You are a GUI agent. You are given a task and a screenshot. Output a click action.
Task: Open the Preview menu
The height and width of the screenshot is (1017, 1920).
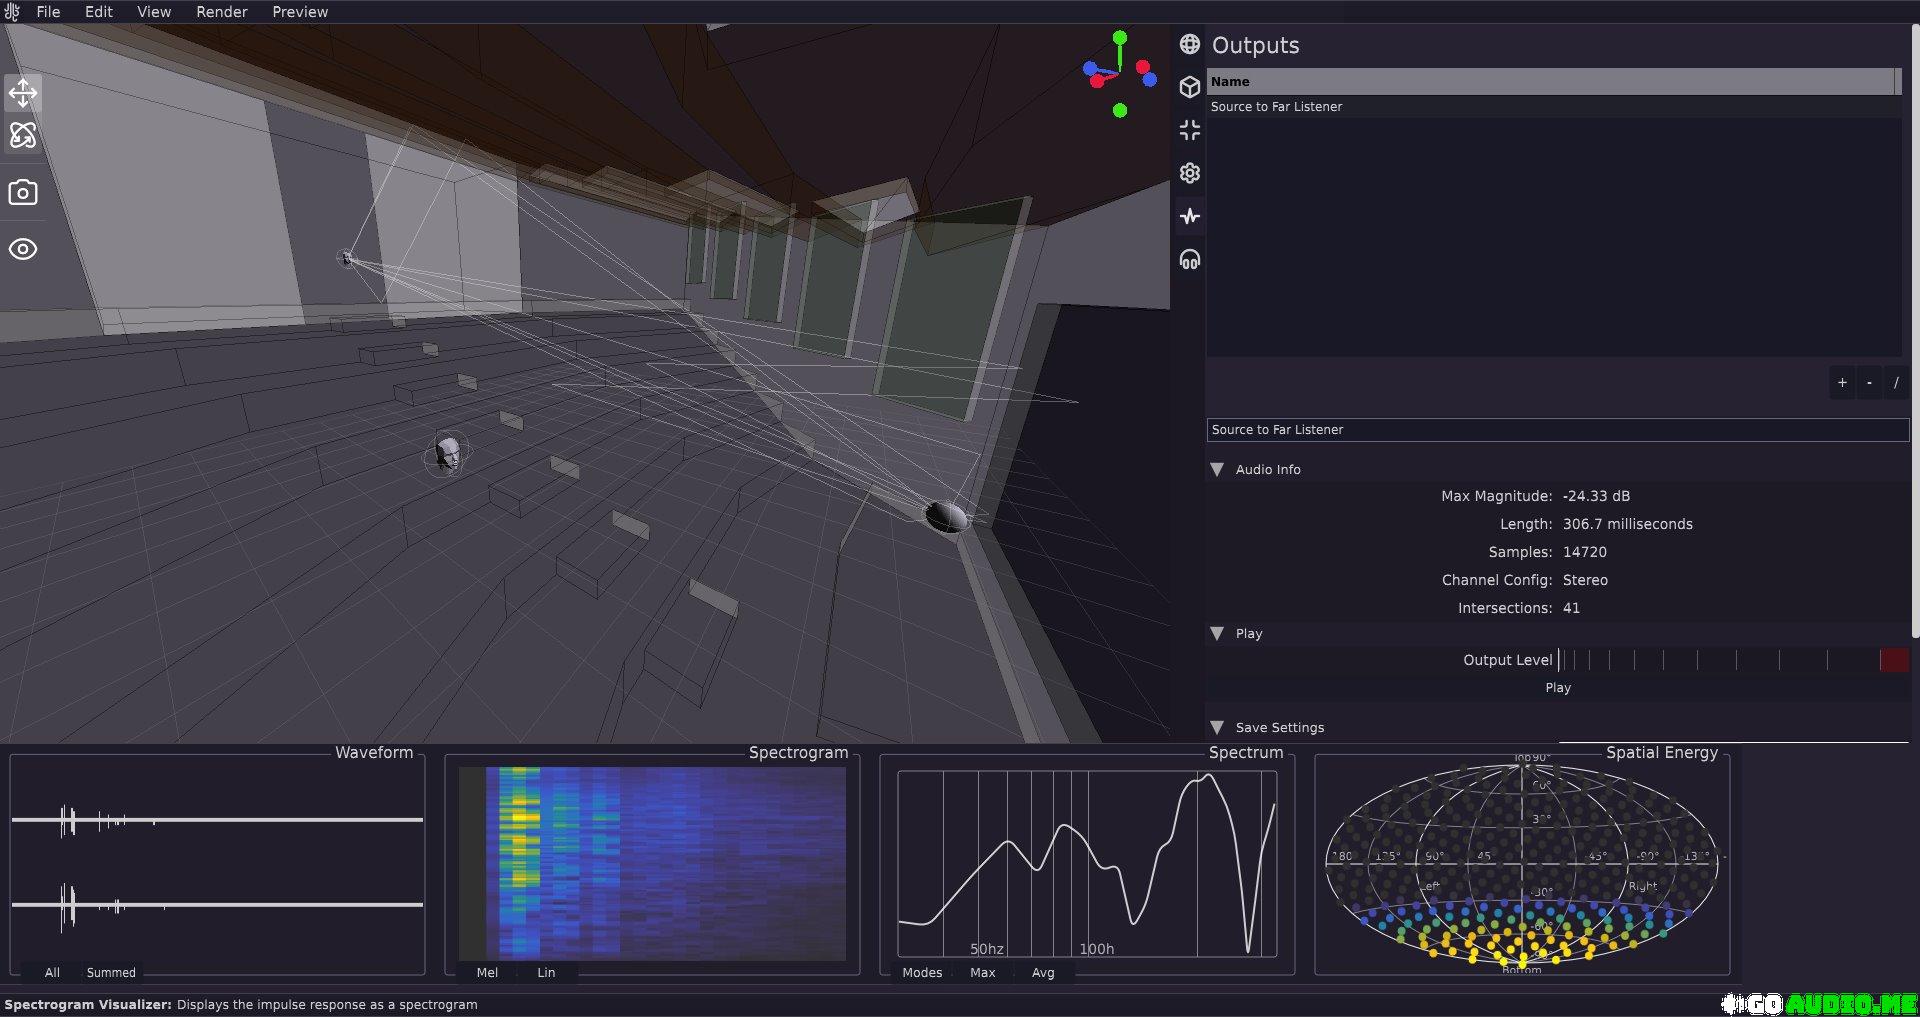(x=300, y=12)
